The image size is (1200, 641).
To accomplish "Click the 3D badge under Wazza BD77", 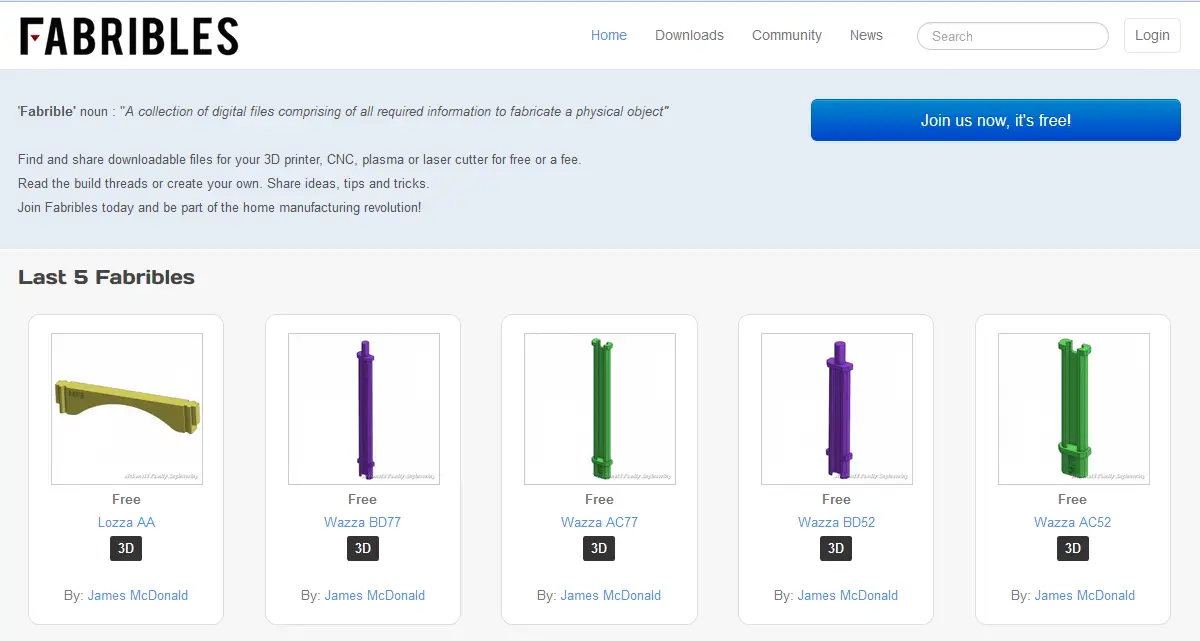I will coord(363,548).
